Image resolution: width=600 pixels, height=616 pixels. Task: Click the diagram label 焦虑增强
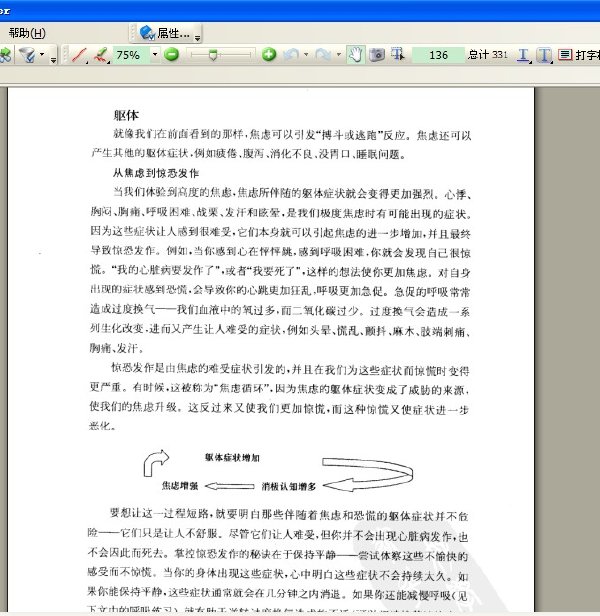pyautogui.click(x=180, y=486)
